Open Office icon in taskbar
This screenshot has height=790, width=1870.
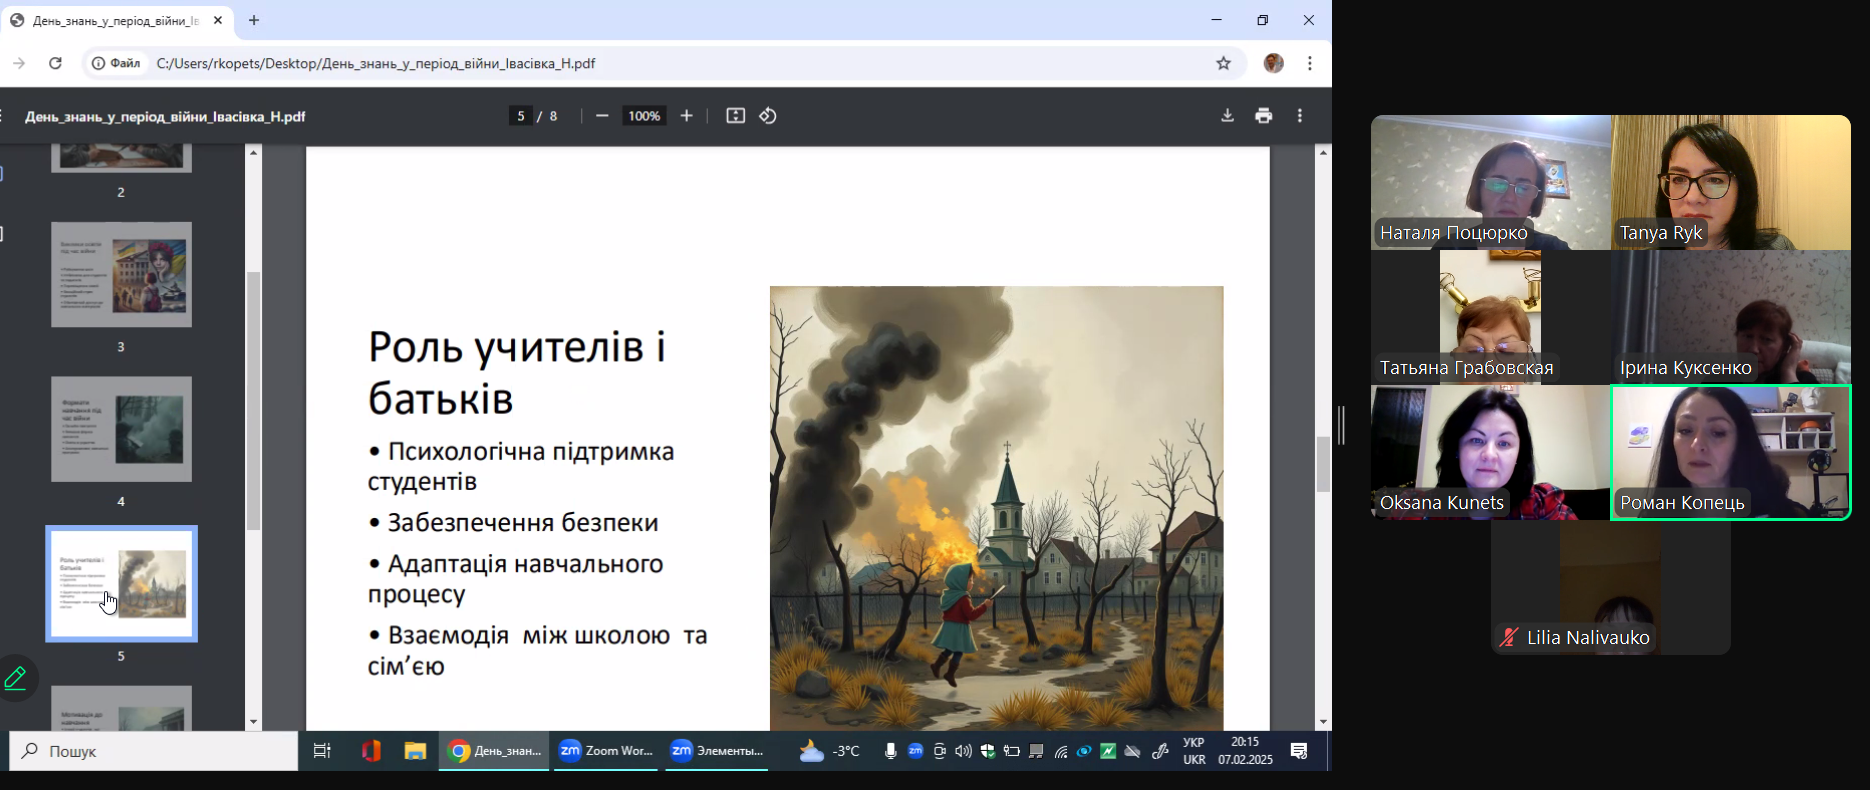point(371,751)
